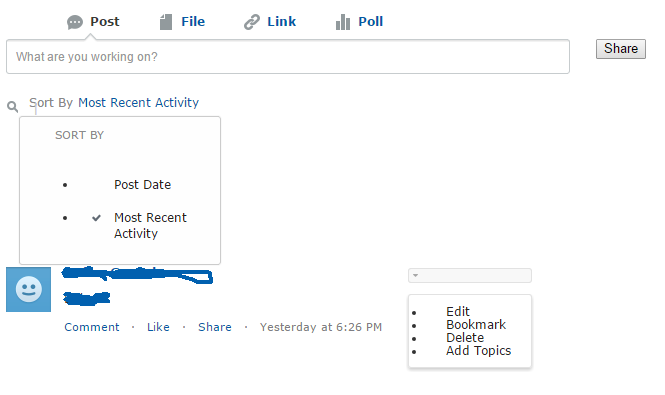Open the Poll tab
665x395 pixels.
(x=370, y=22)
